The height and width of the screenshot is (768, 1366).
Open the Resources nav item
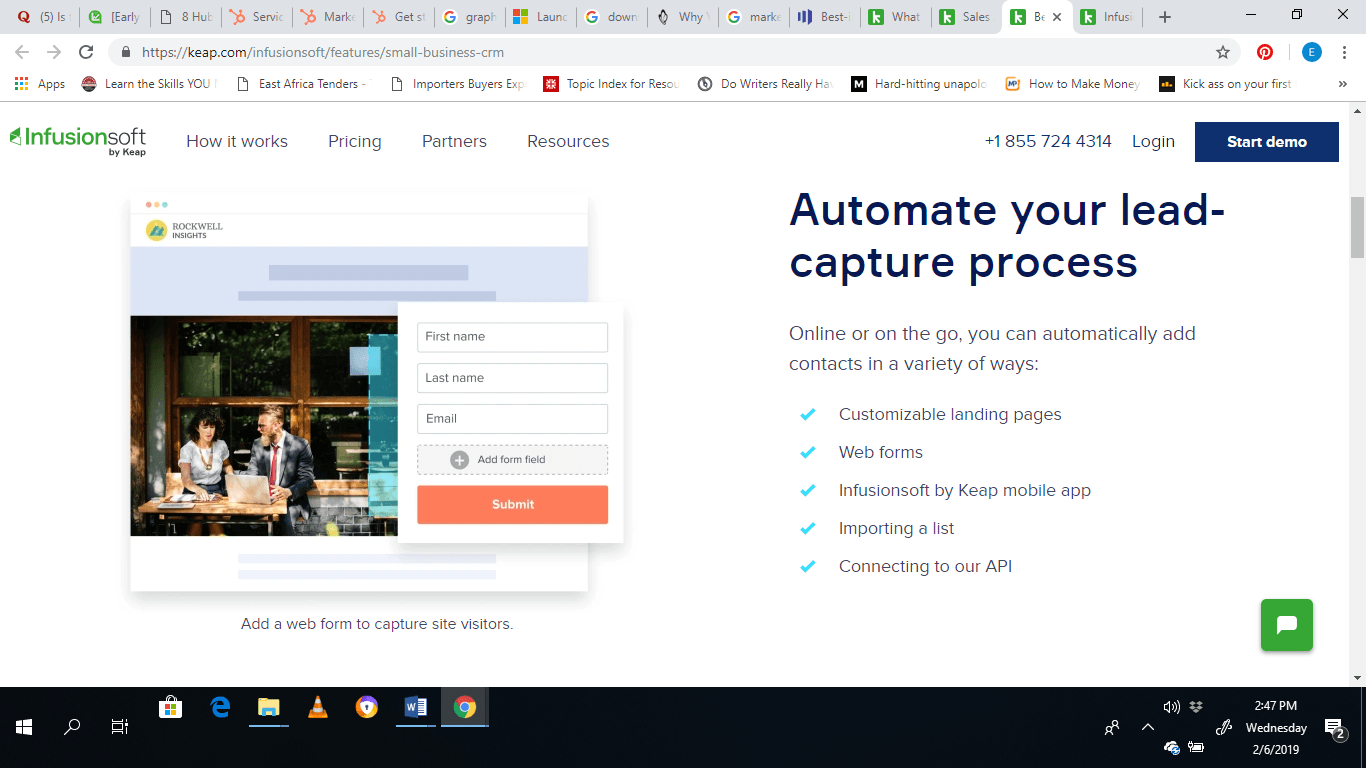point(568,142)
